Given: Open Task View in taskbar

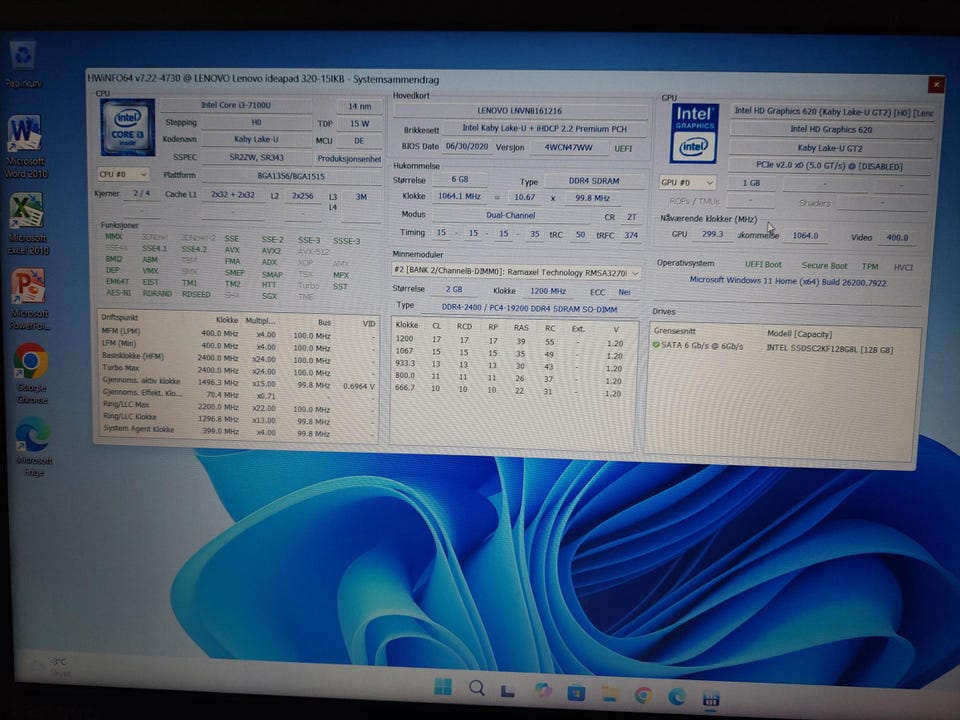Looking at the screenshot, I should click(x=508, y=691).
